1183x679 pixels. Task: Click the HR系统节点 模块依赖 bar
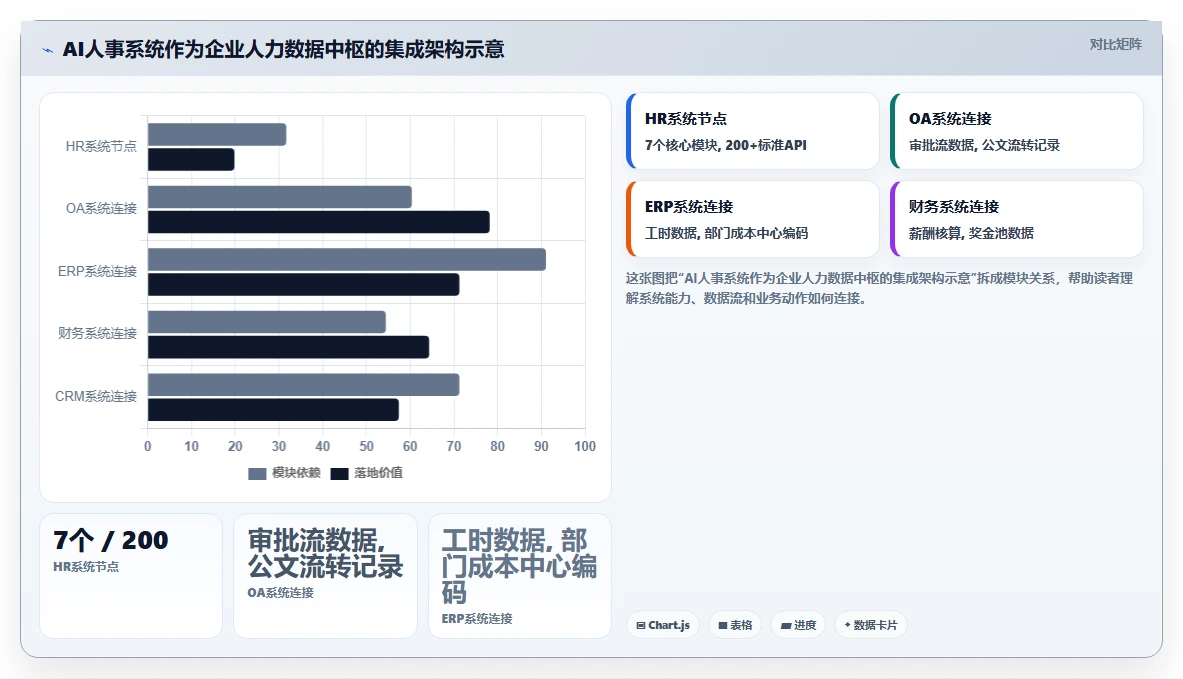(x=217, y=134)
